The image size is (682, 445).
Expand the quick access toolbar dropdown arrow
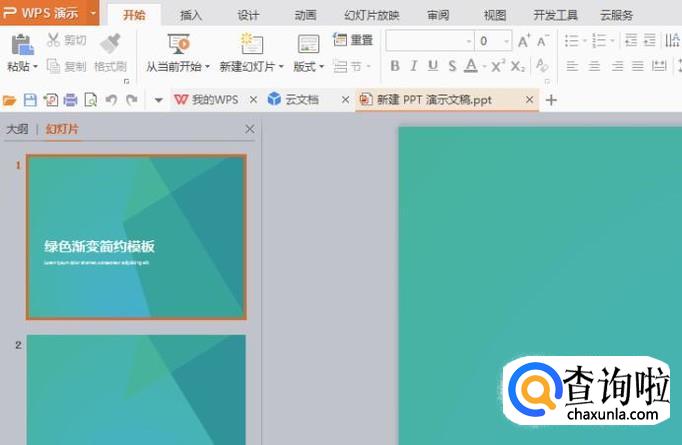[159, 100]
